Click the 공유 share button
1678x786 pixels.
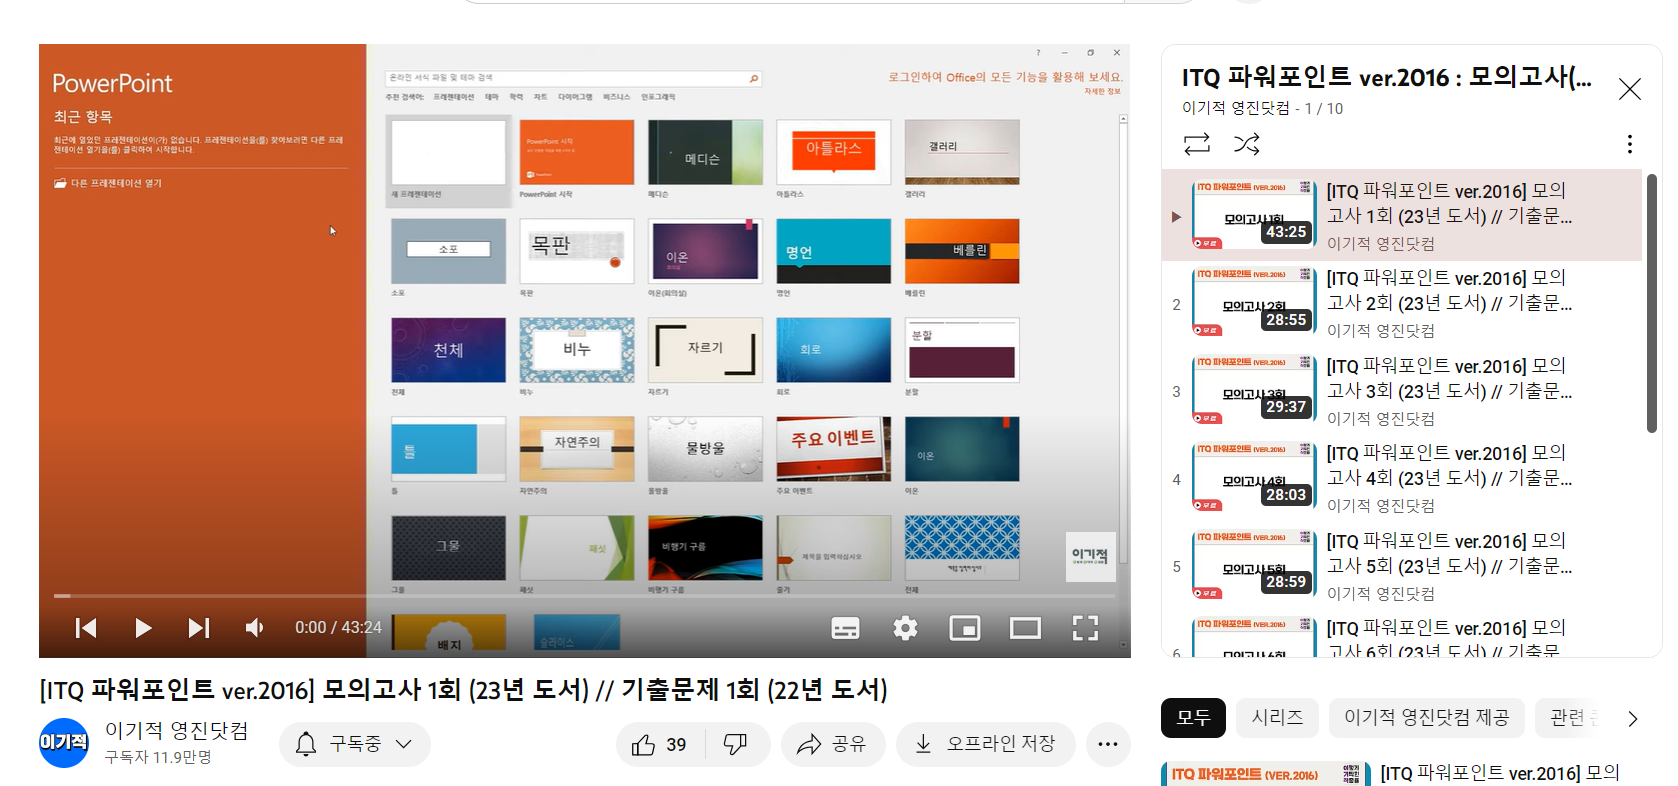click(x=832, y=744)
